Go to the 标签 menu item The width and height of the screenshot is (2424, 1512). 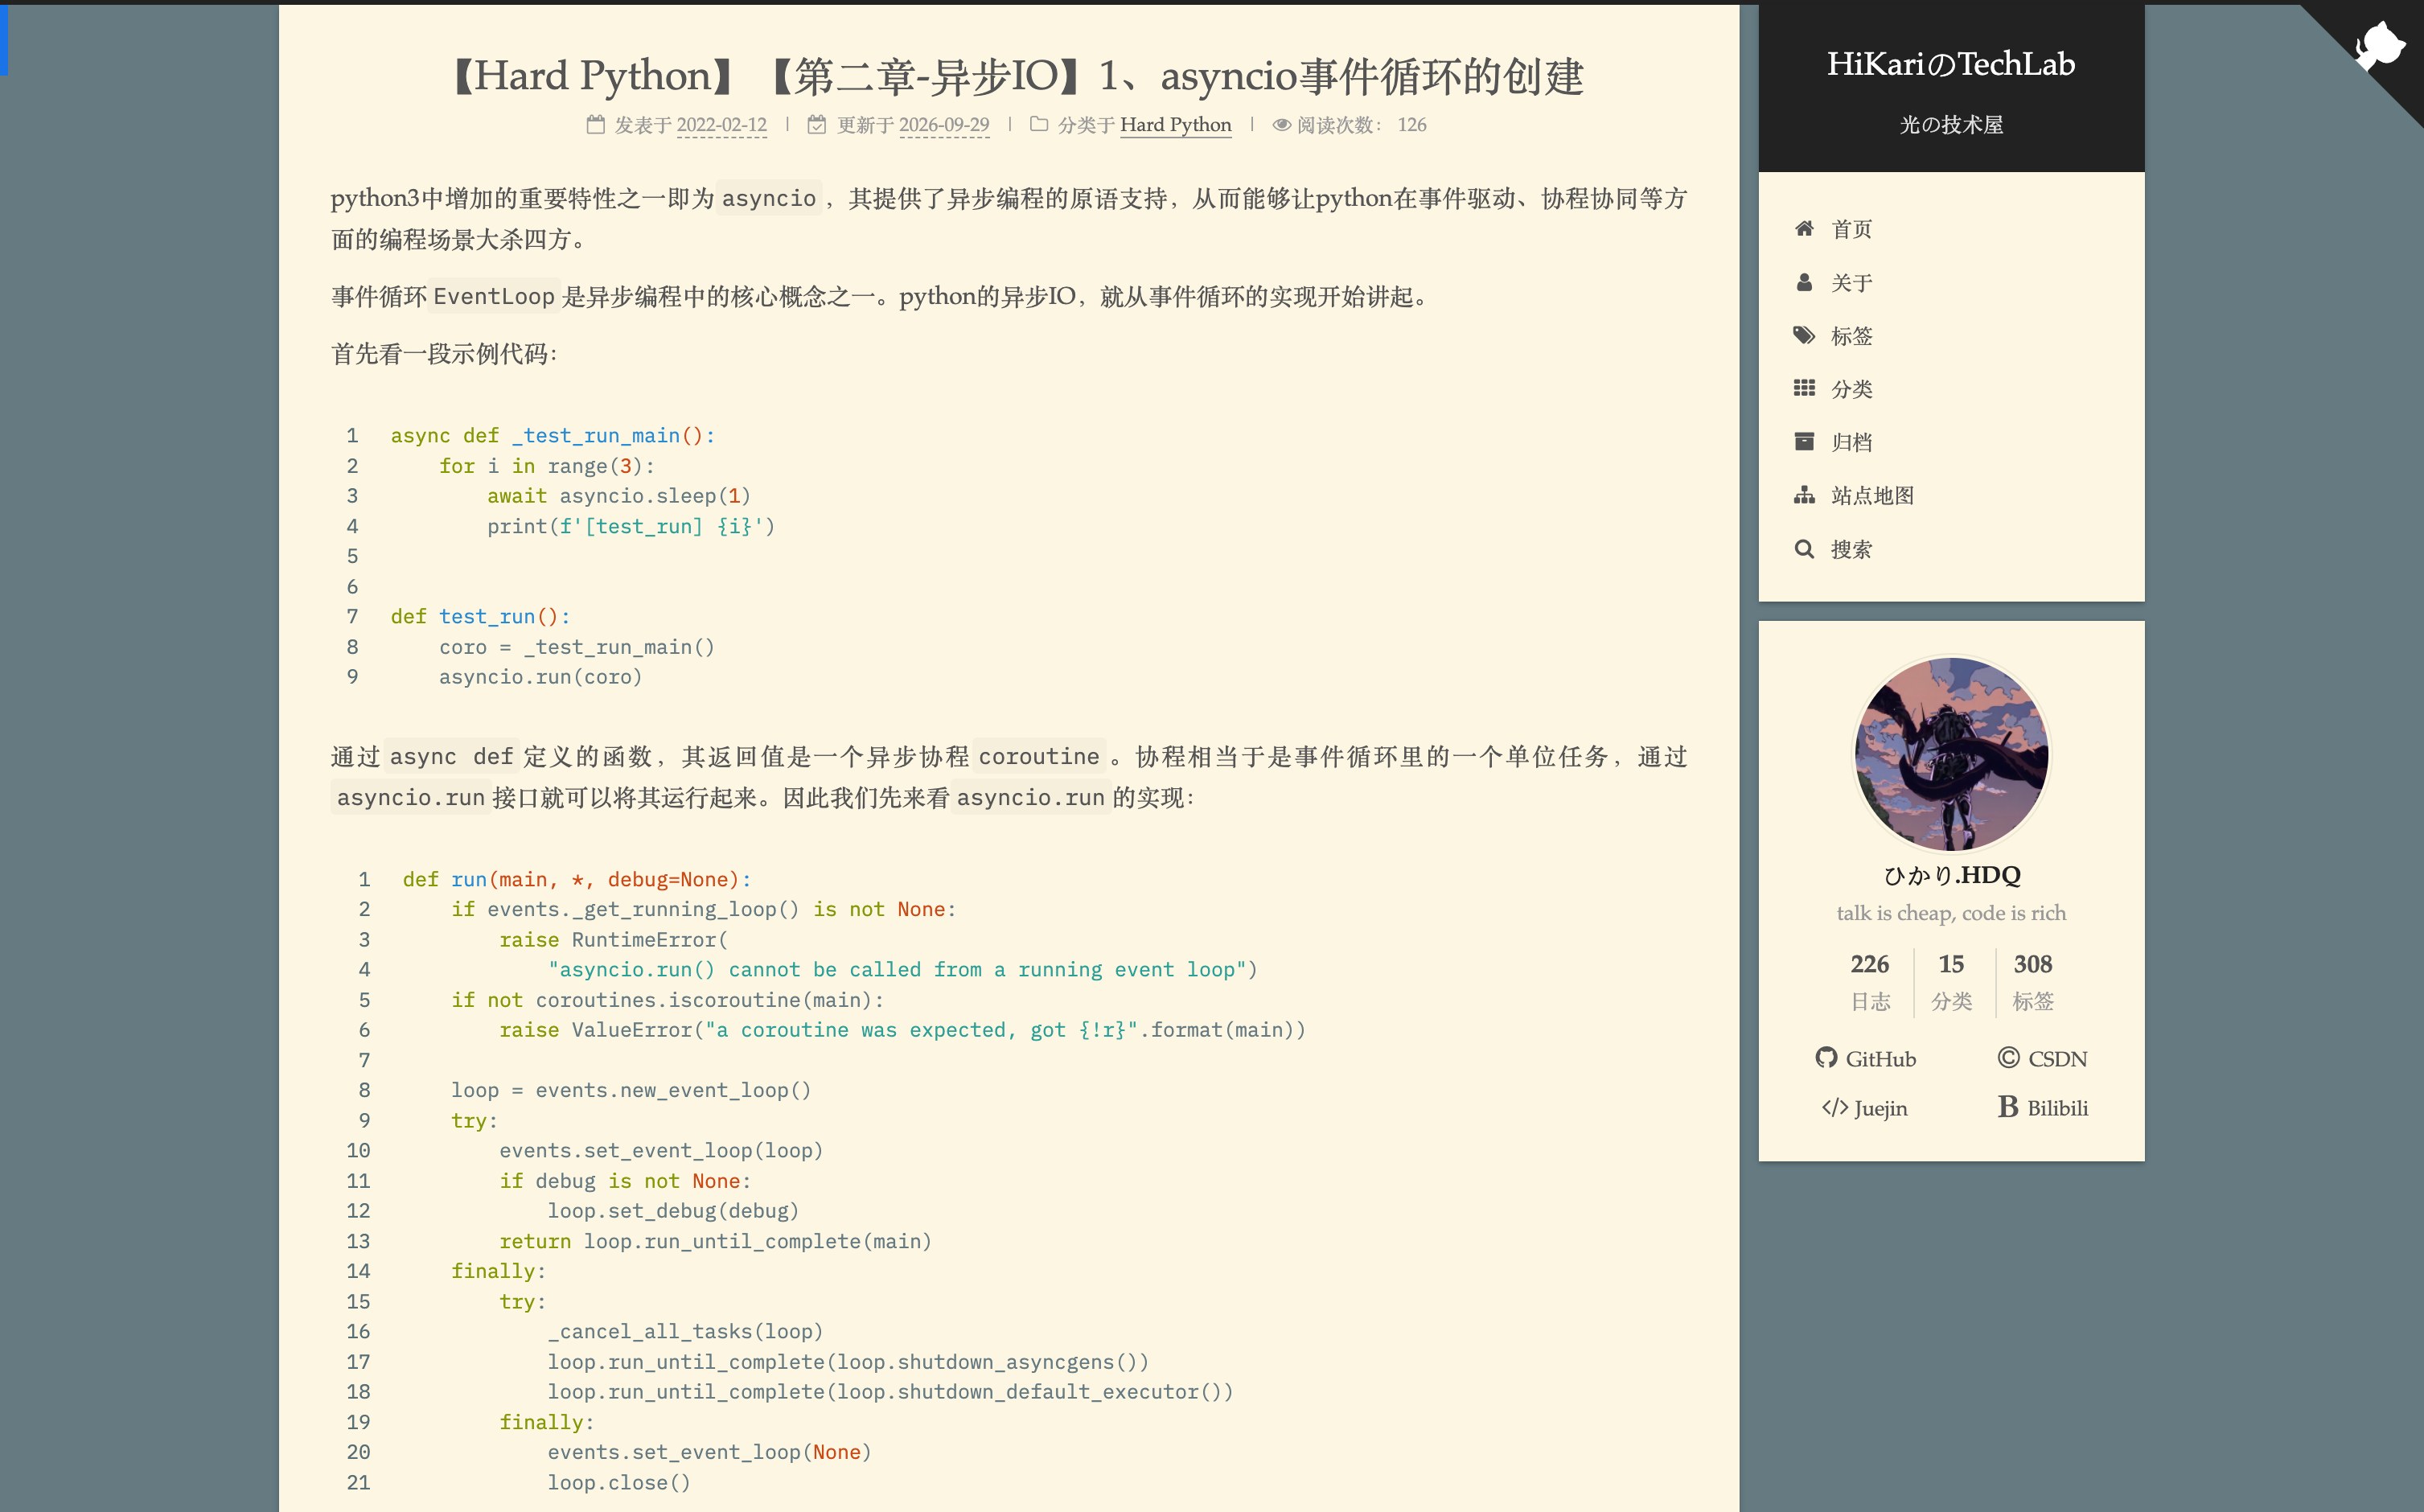pos(1851,336)
